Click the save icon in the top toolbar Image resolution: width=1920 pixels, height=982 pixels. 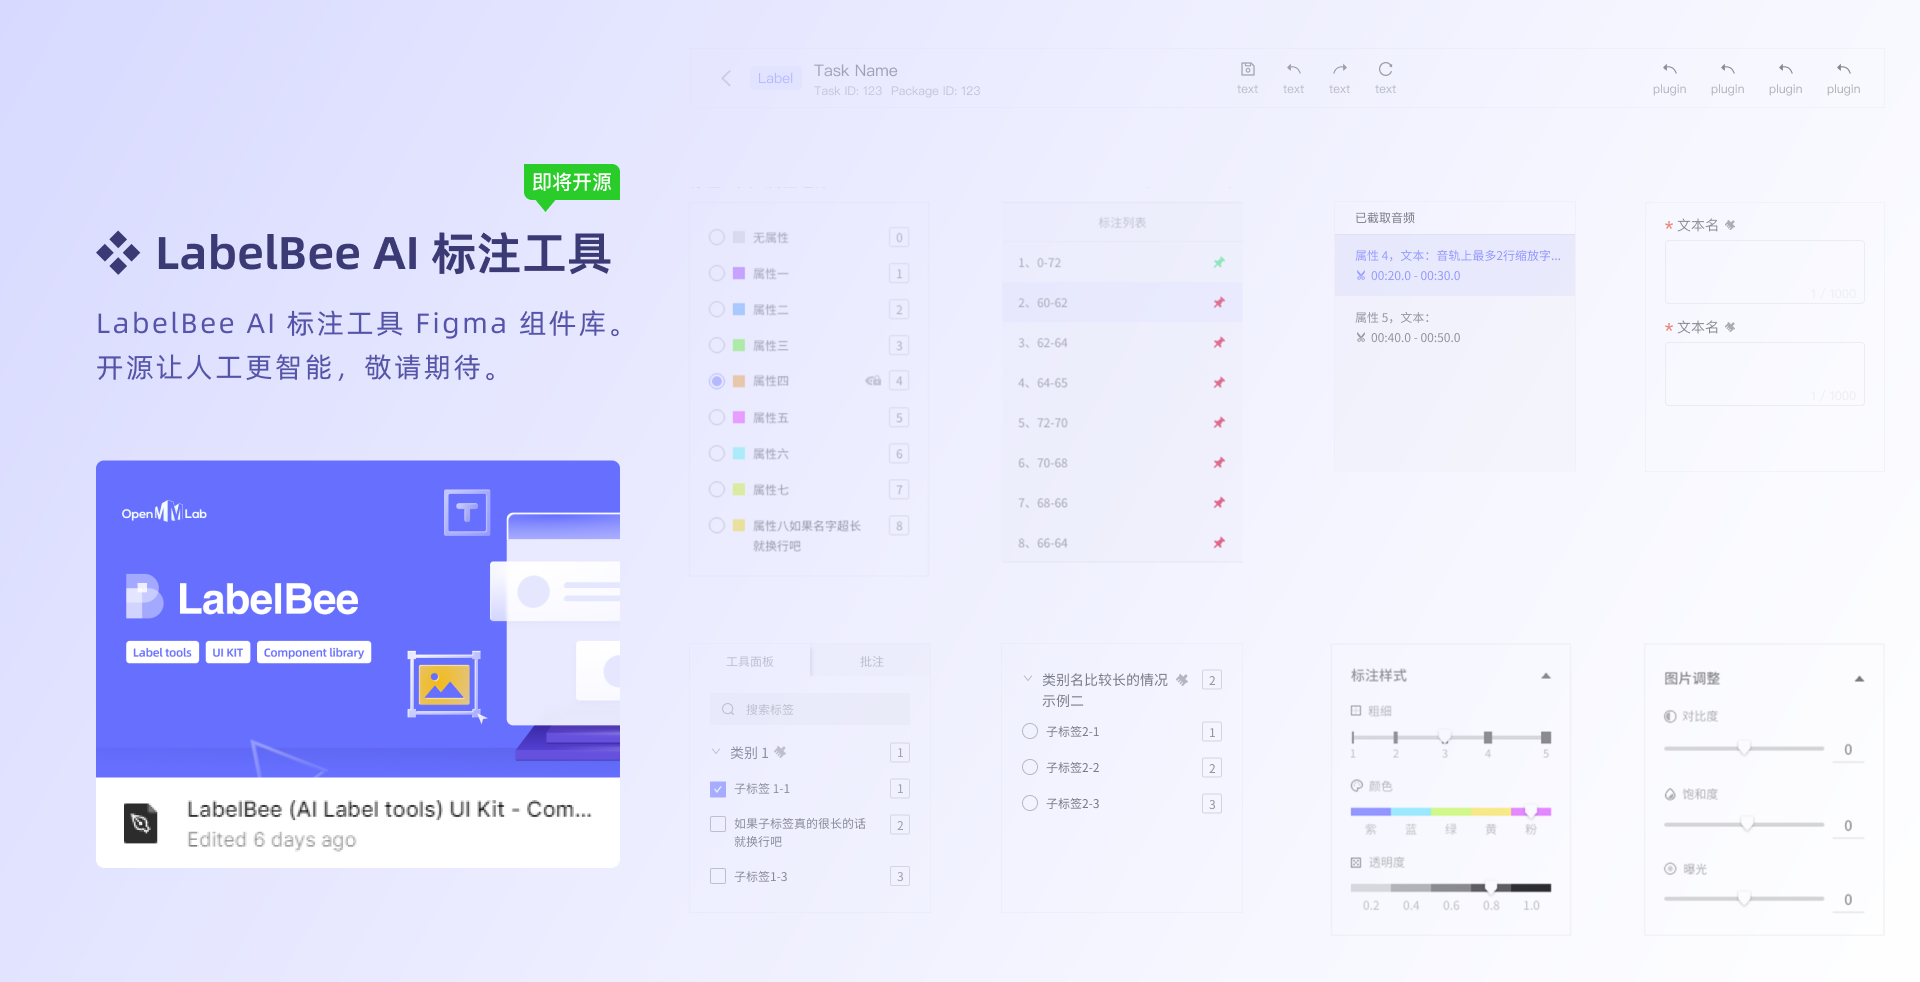click(1247, 69)
